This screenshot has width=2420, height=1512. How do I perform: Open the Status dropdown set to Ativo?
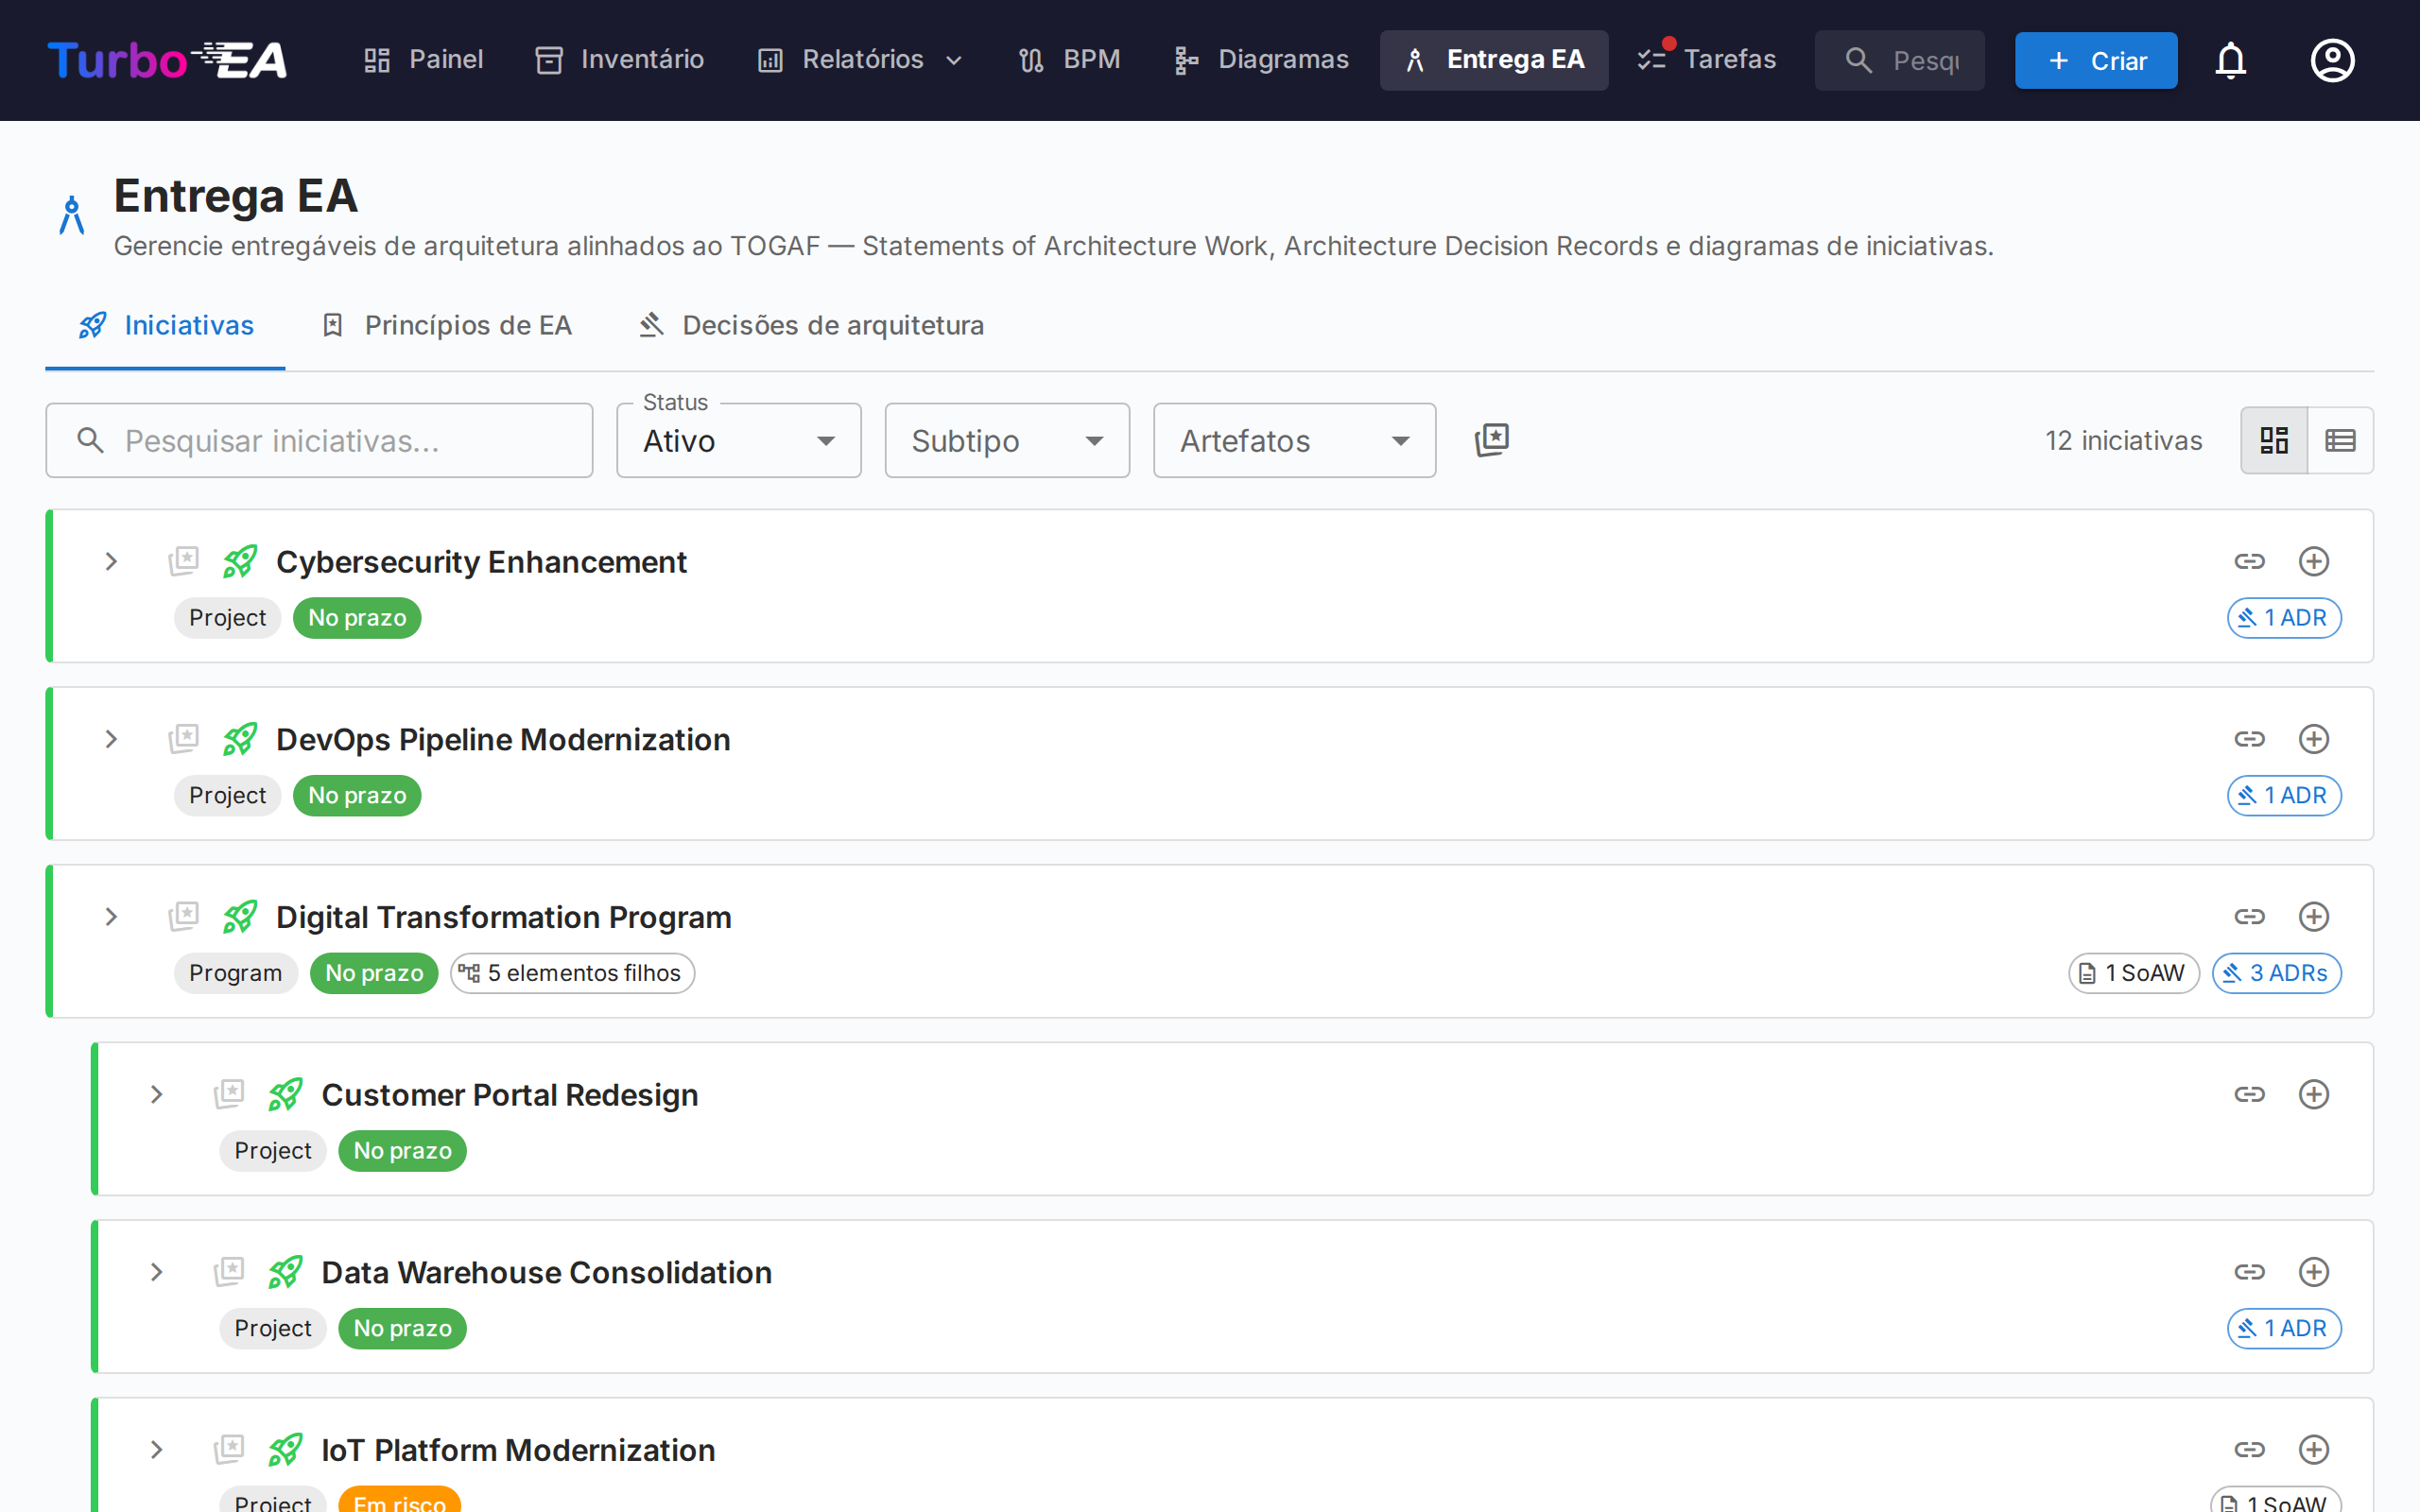pos(738,441)
